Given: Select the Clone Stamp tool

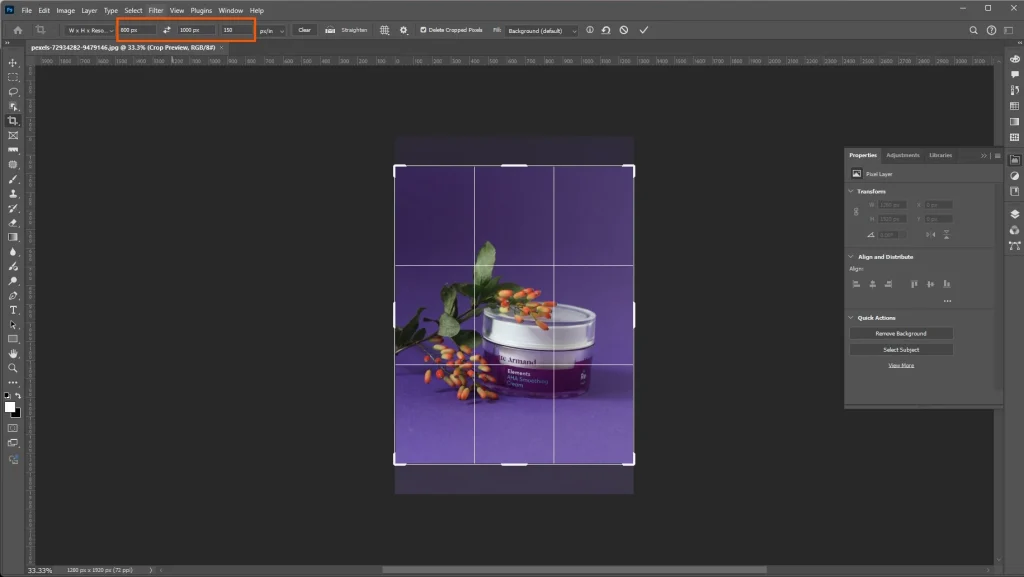Looking at the screenshot, I should click(x=13, y=194).
